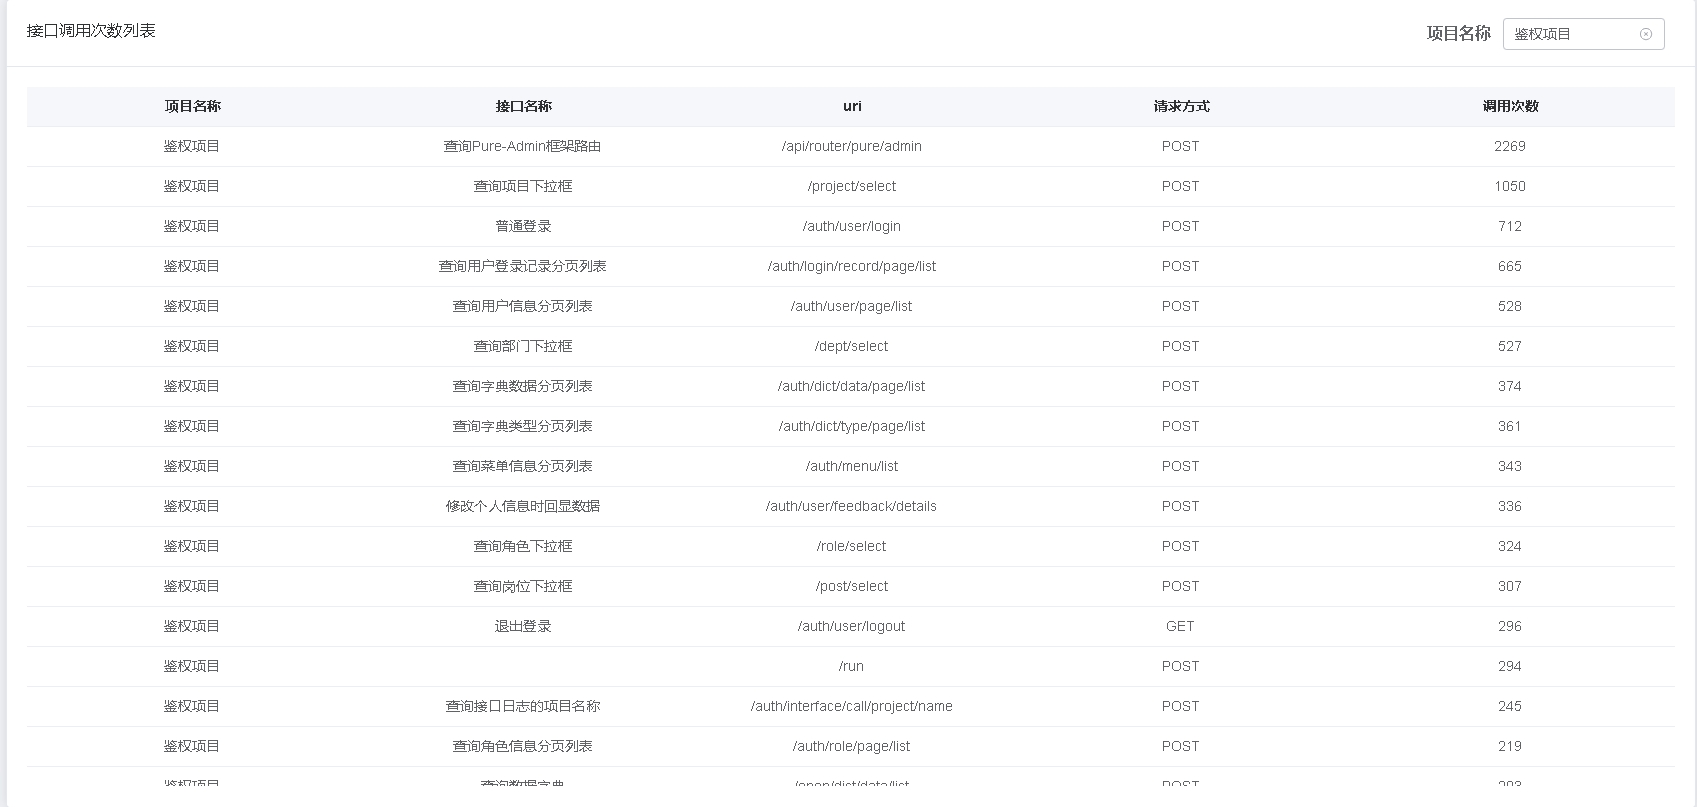Click the /project/select uri cell
The height and width of the screenshot is (807, 1697).
pos(852,186)
